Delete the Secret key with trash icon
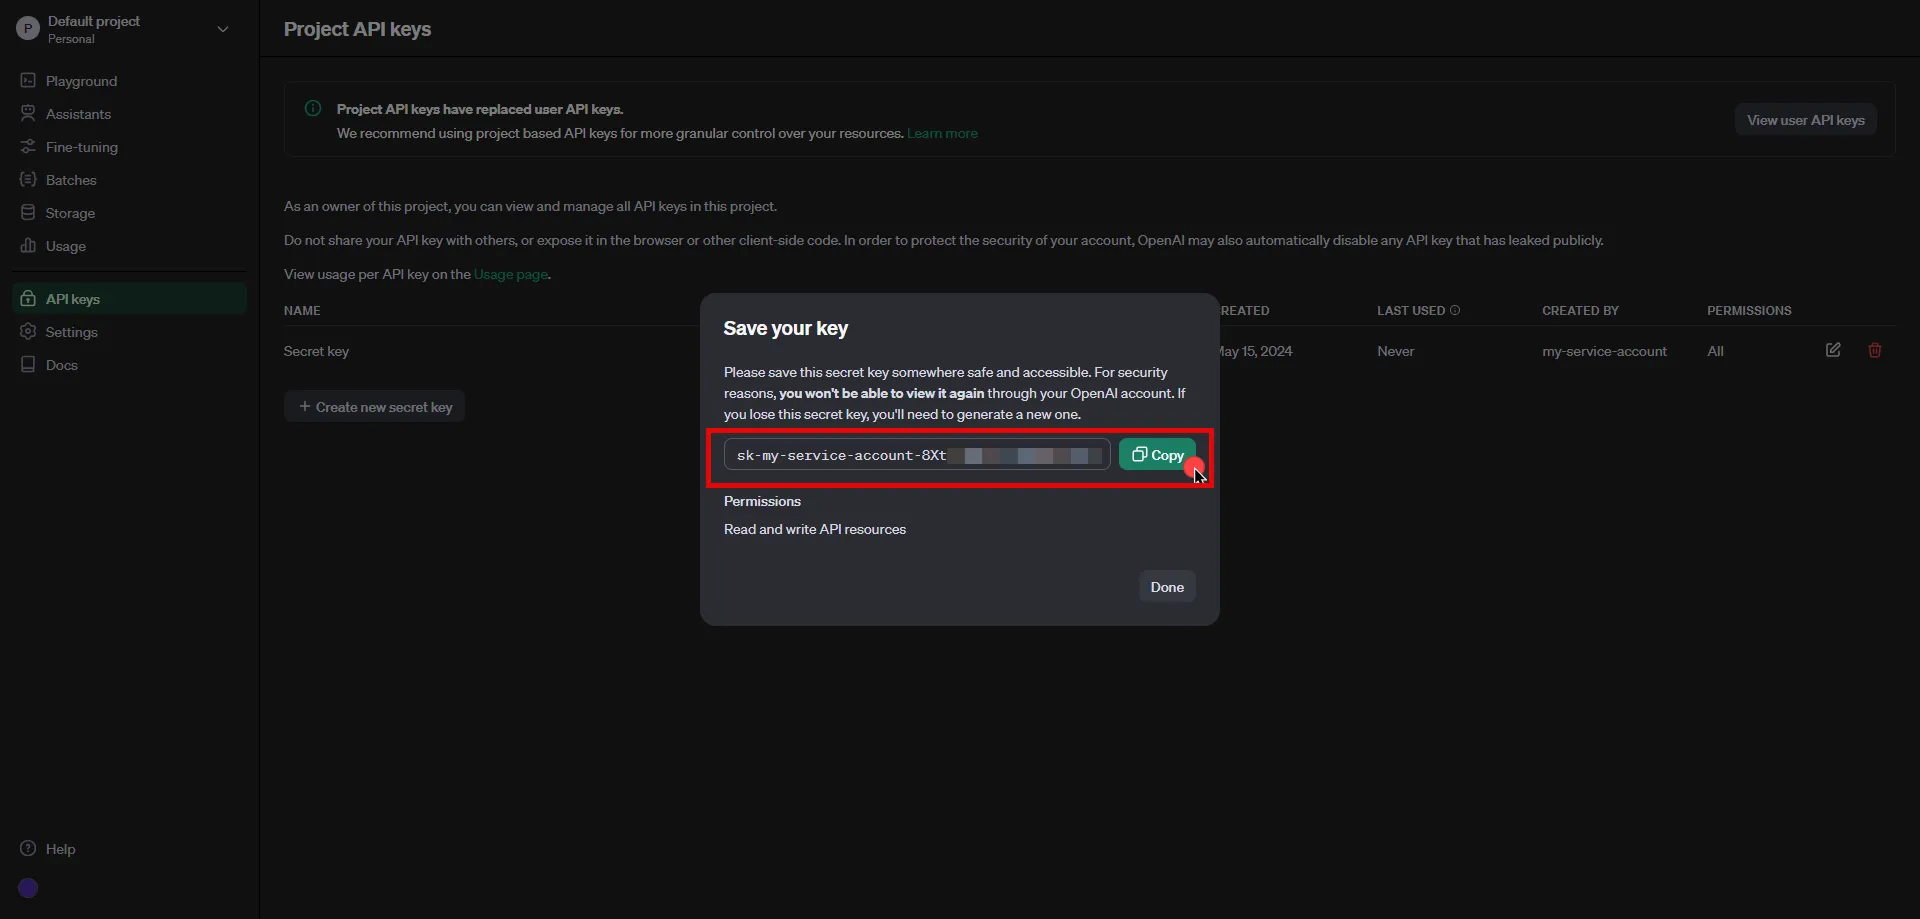The width and height of the screenshot is (1920, 919). point(1875,350)
